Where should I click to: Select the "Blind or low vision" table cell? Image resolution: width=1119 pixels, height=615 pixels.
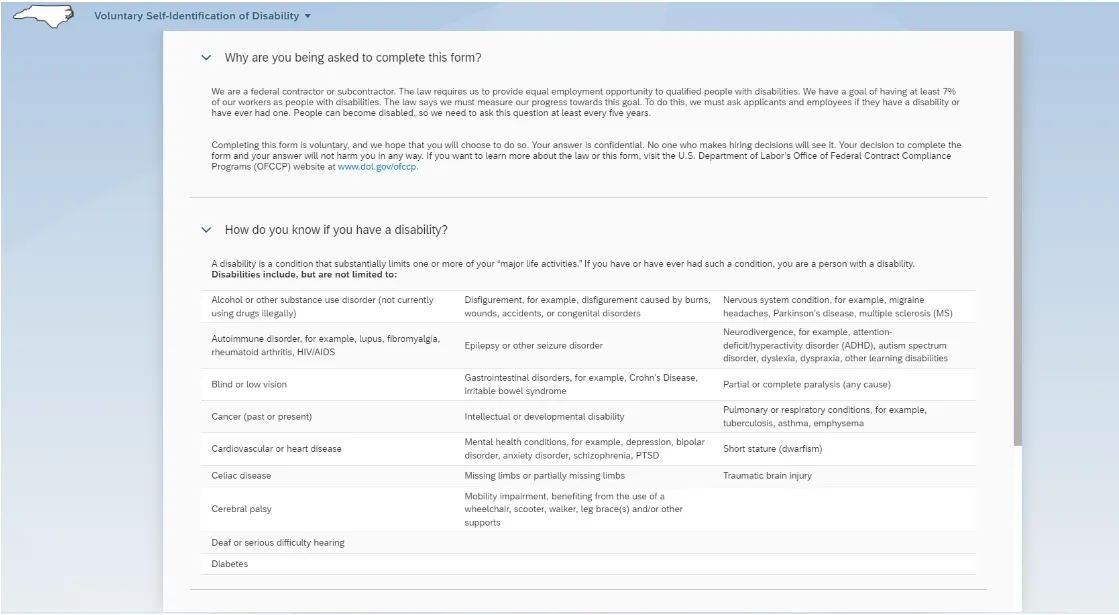point(249,385)
